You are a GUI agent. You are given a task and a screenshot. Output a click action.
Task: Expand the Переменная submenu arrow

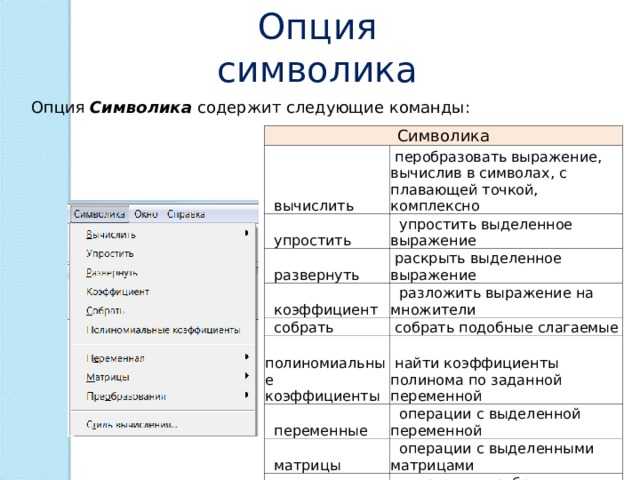click(246, 357)
